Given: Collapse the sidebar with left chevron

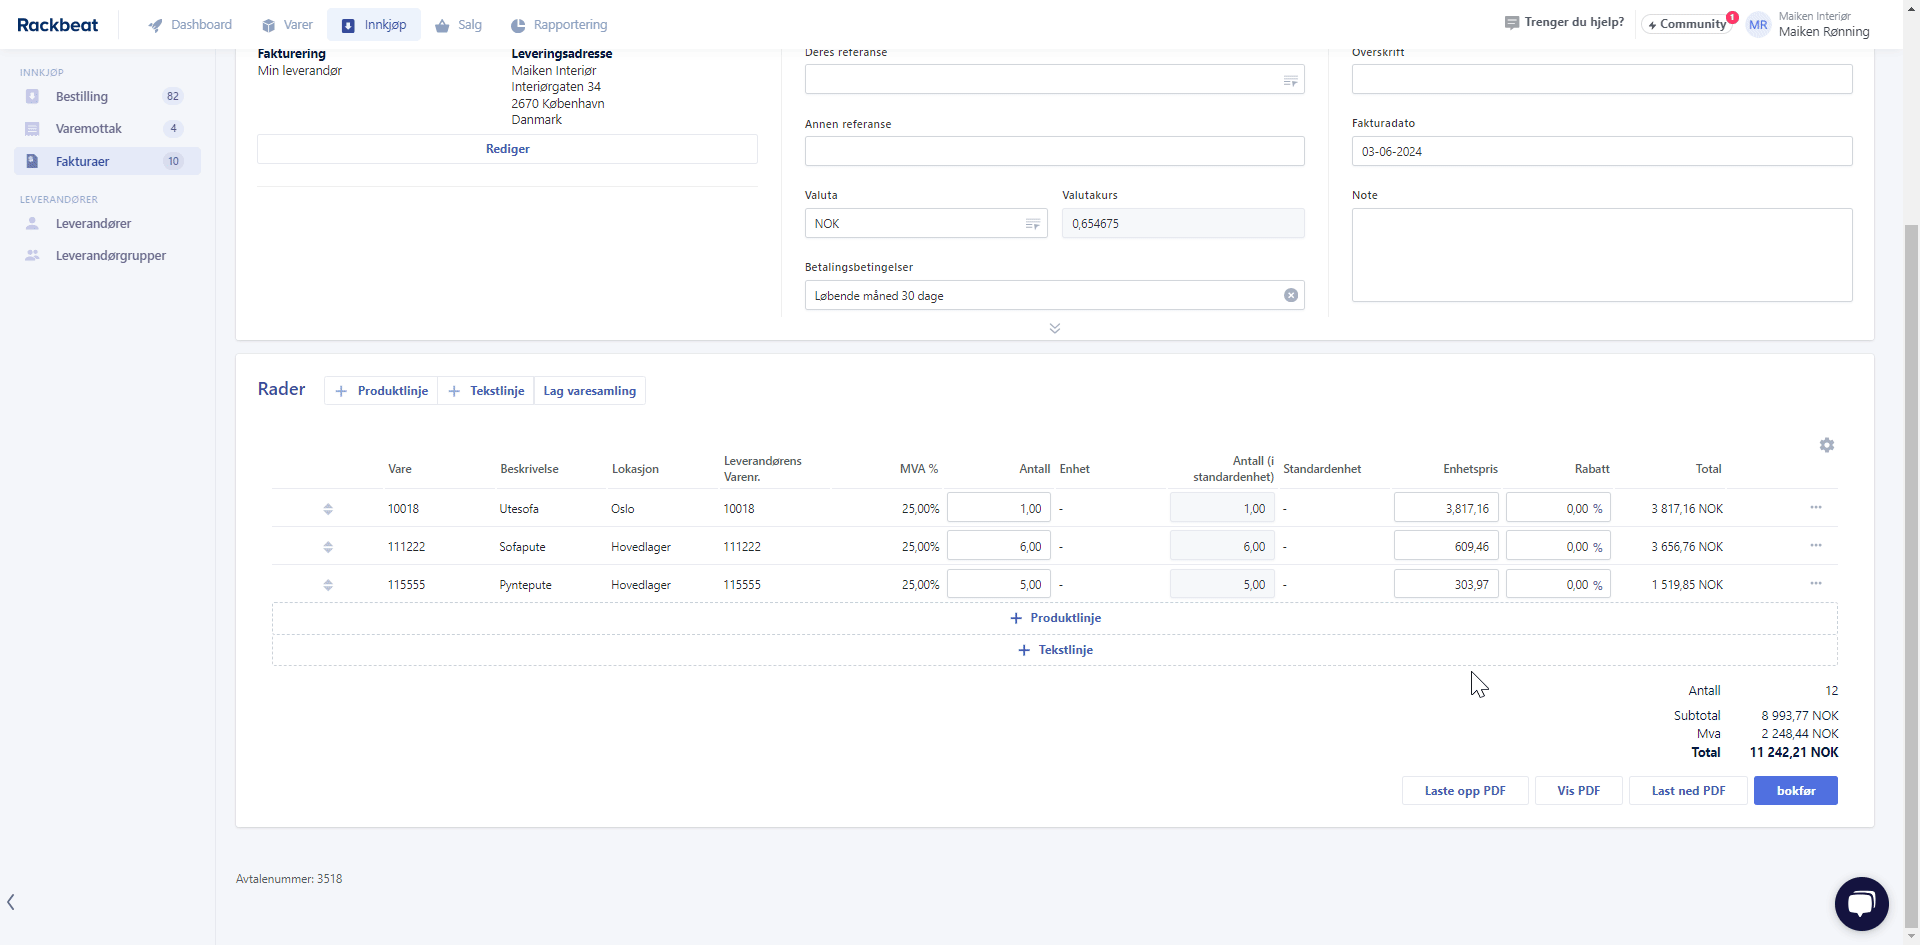Looking at the screenshot, I should [11, 902].
